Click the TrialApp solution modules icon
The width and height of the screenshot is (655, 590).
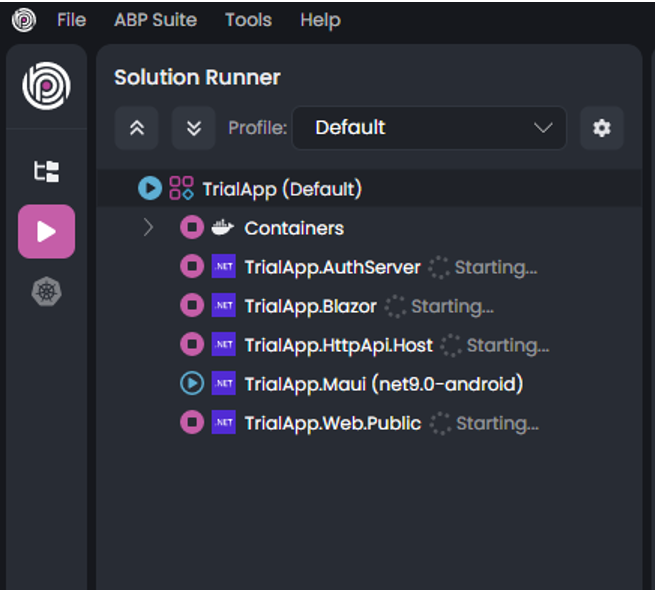tap(181, 188)
